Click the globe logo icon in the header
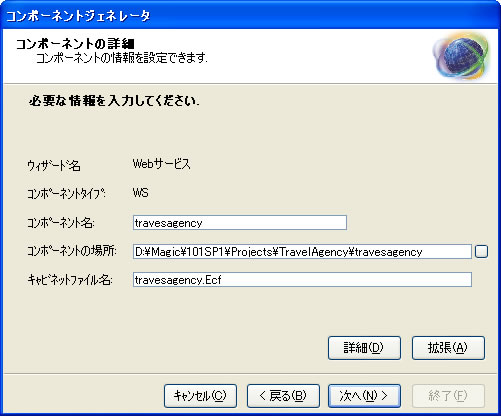Viewport: 501px width, 416px height. 463,56
